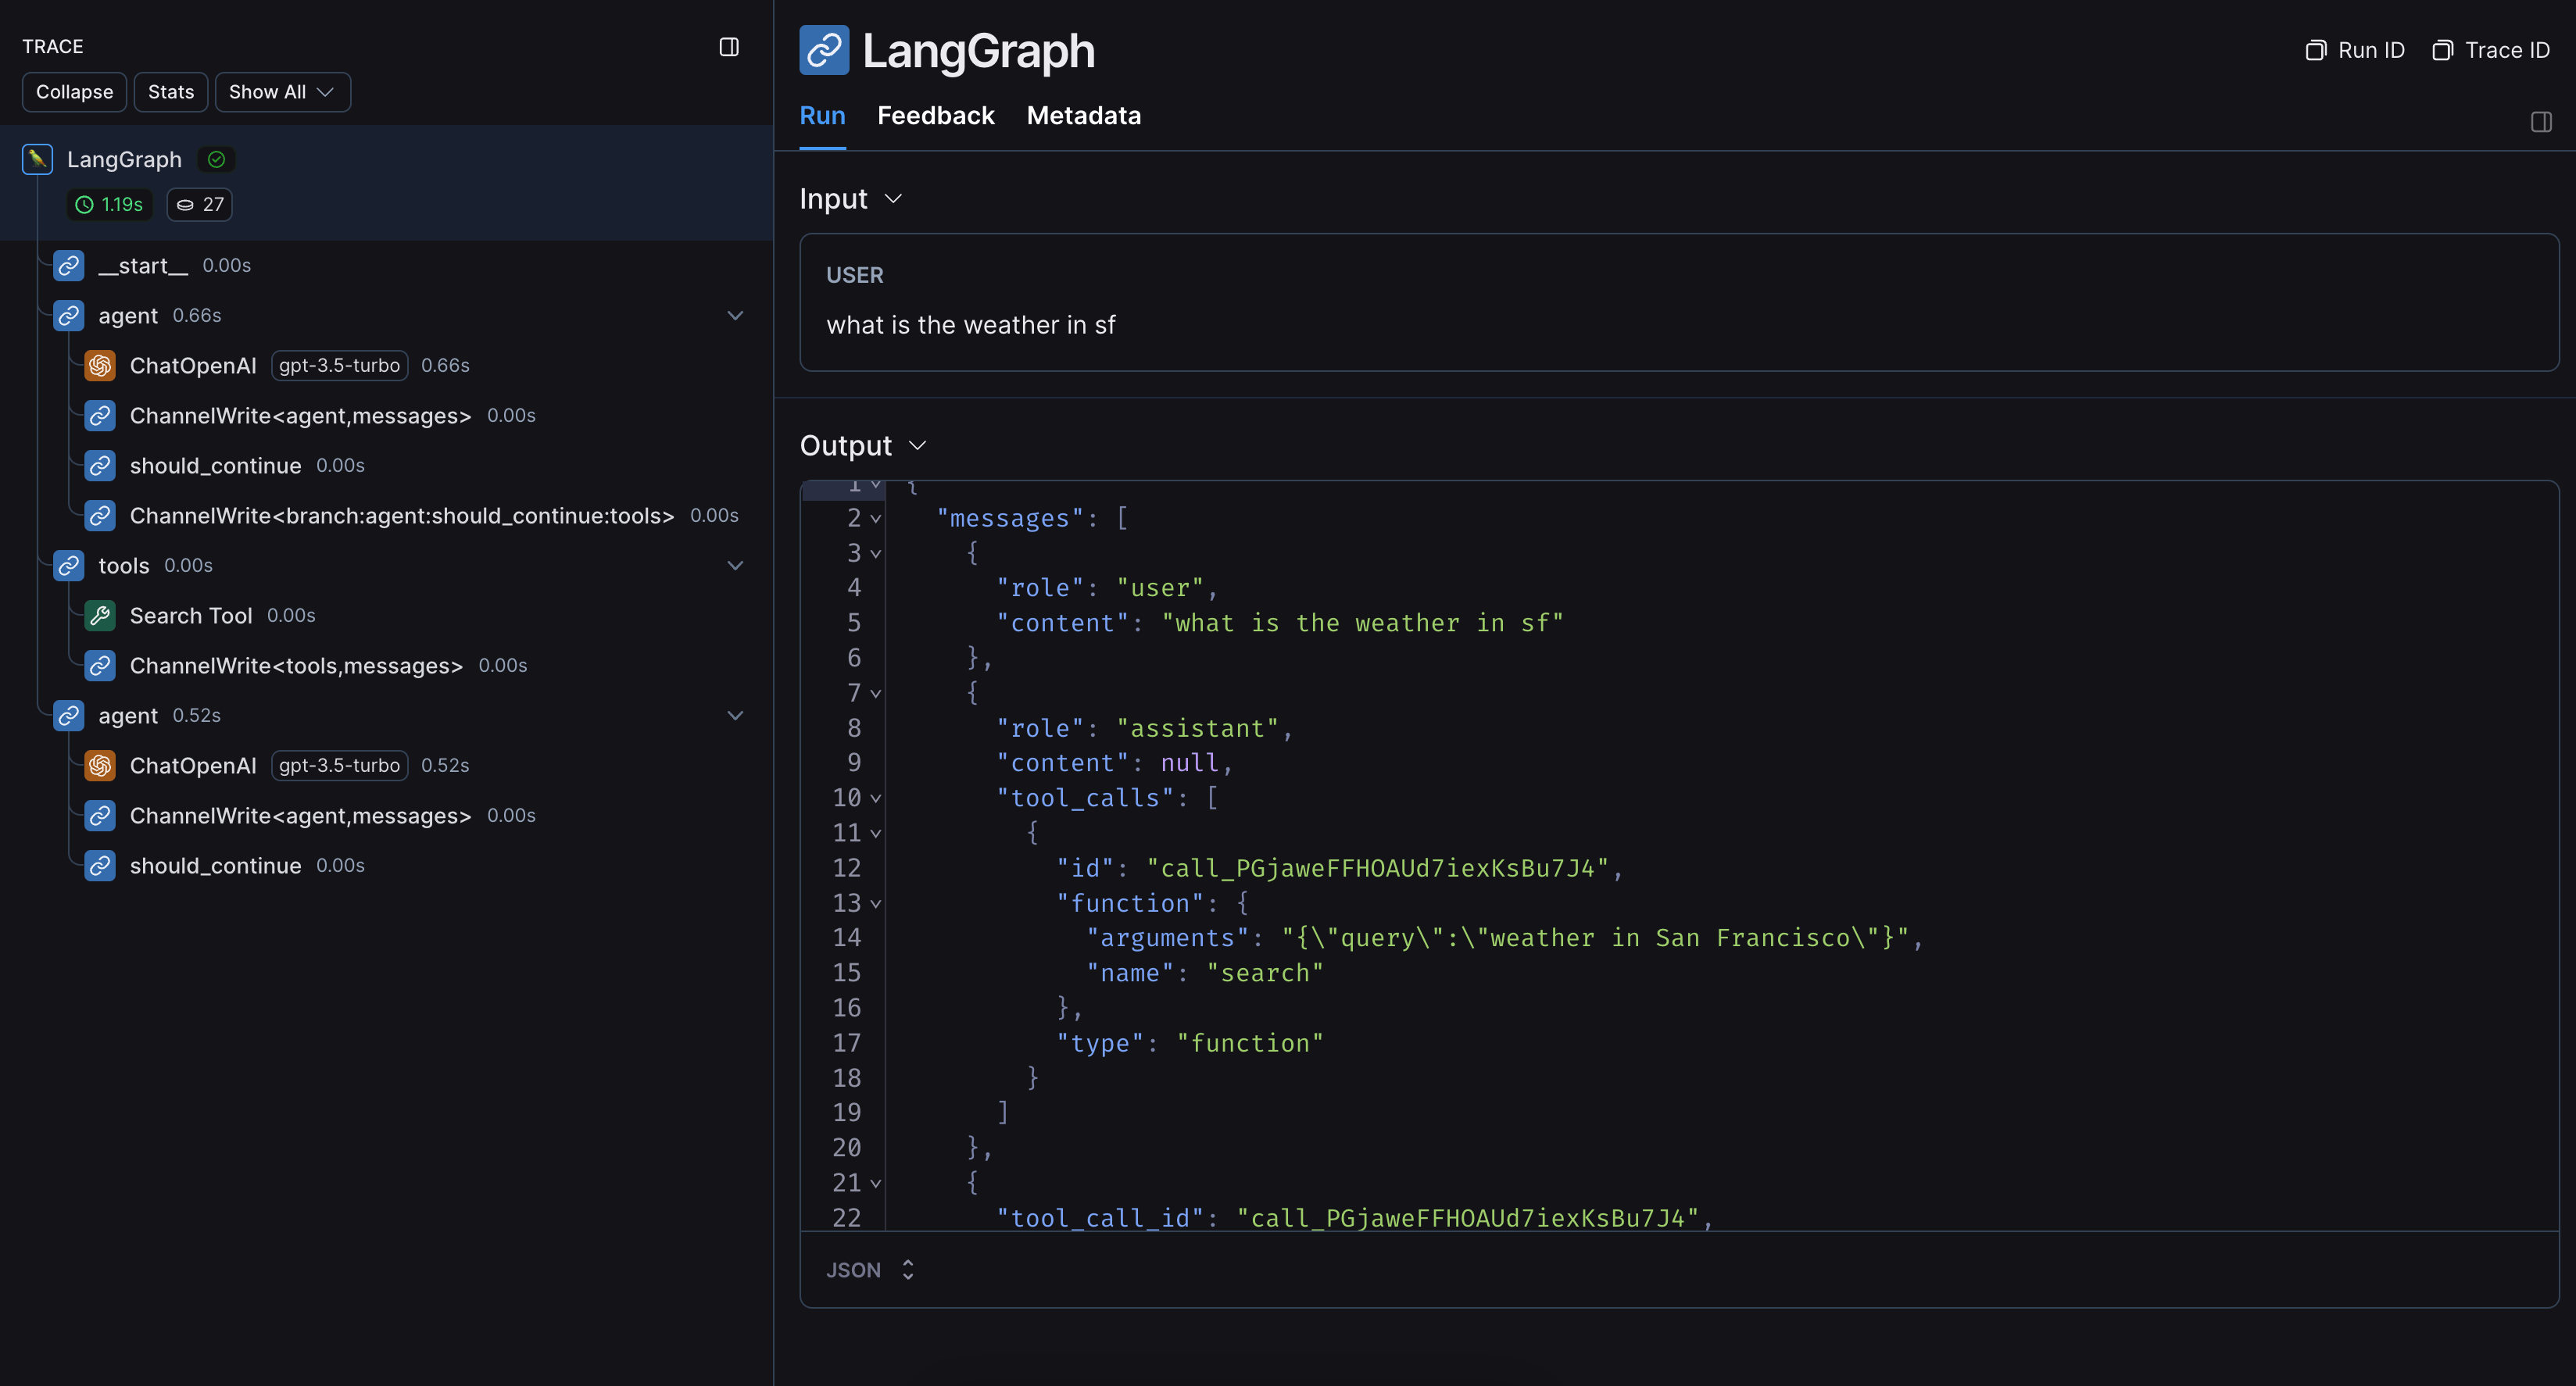Click the second agent (0.52s) chain icon
2576x1386 pixels.
tap(69, 715)
